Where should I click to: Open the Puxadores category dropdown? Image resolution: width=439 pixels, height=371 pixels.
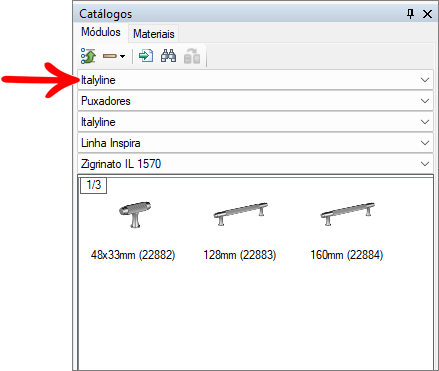255,101
